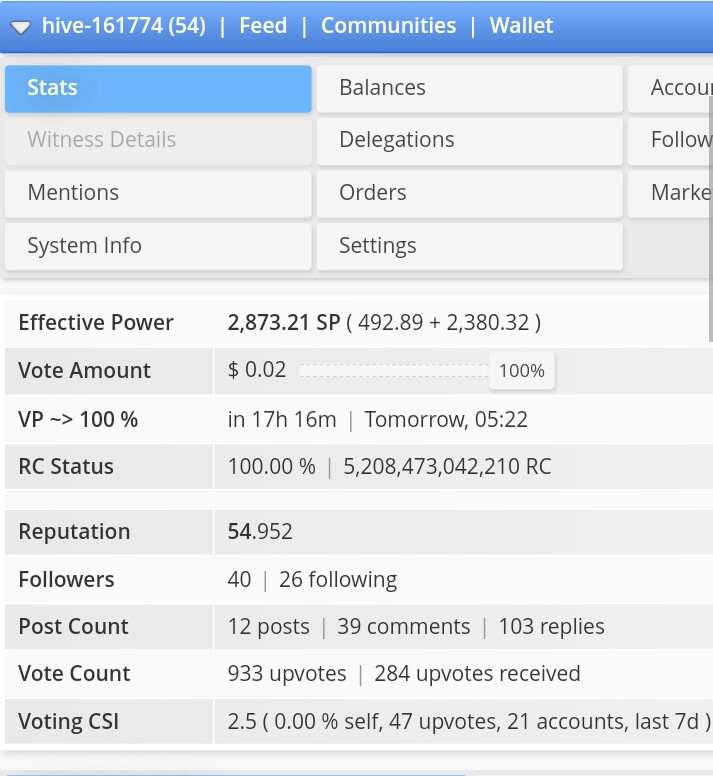Go to Feed in header
The image size is (713, 776).
pos(263,26)
